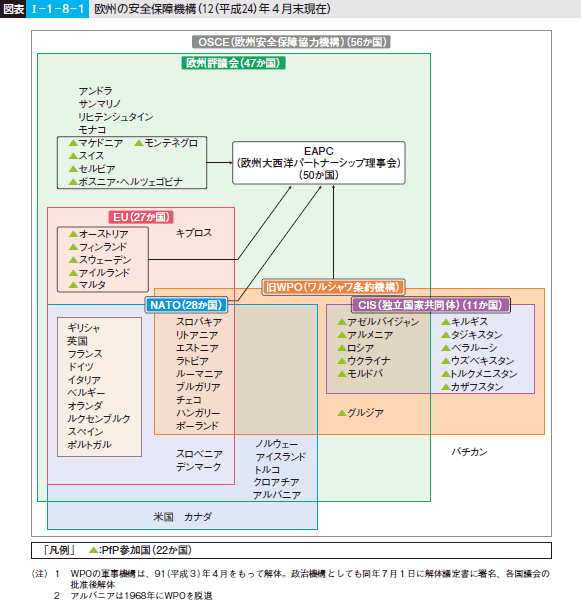581x600 pixels.
Task: Click the green triangle beside マケドニア
Action: tap(73, 143)
